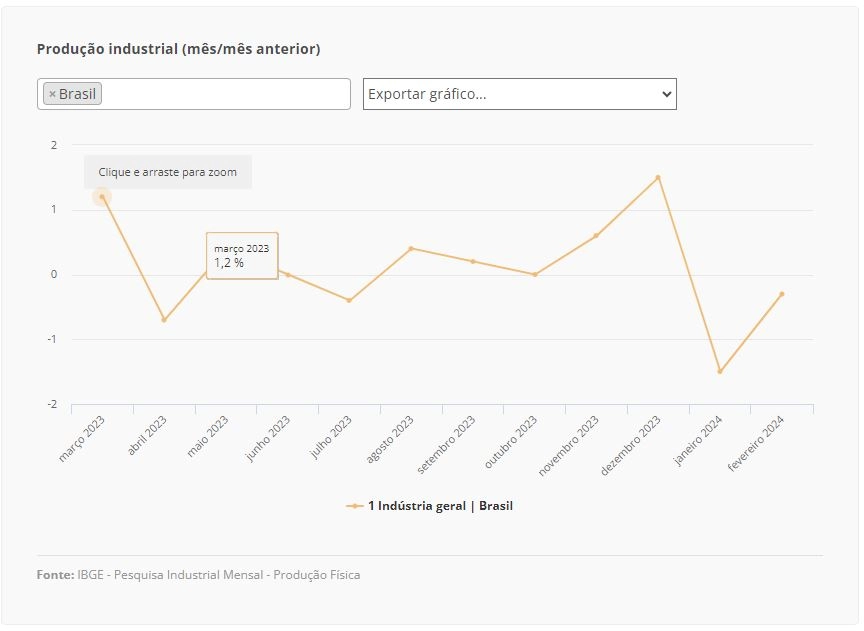This screenshot has width=864, height=631.
Task: Click the agosto 2023 data point
Action: coord(411,249)
